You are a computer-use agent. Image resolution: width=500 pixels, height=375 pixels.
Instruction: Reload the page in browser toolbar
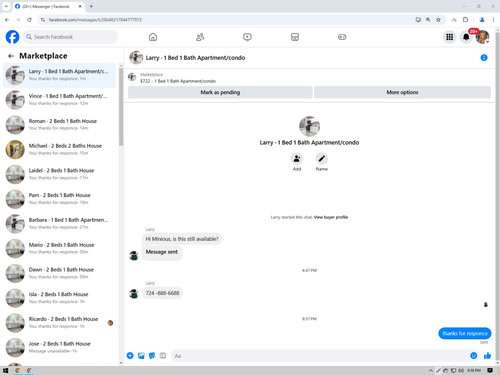coord(29,20)
